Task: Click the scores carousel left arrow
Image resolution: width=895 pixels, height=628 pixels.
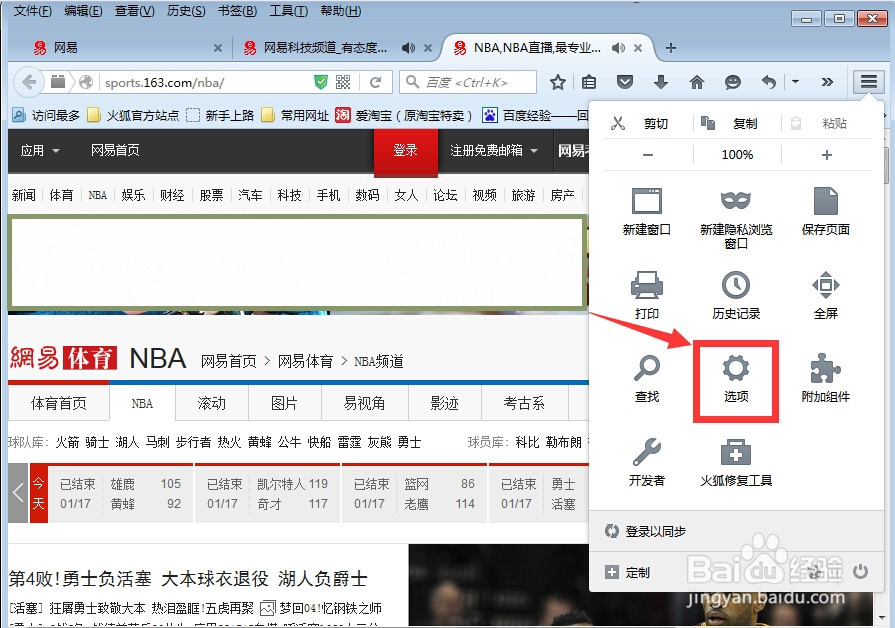Action: click(x=18, y=493)
